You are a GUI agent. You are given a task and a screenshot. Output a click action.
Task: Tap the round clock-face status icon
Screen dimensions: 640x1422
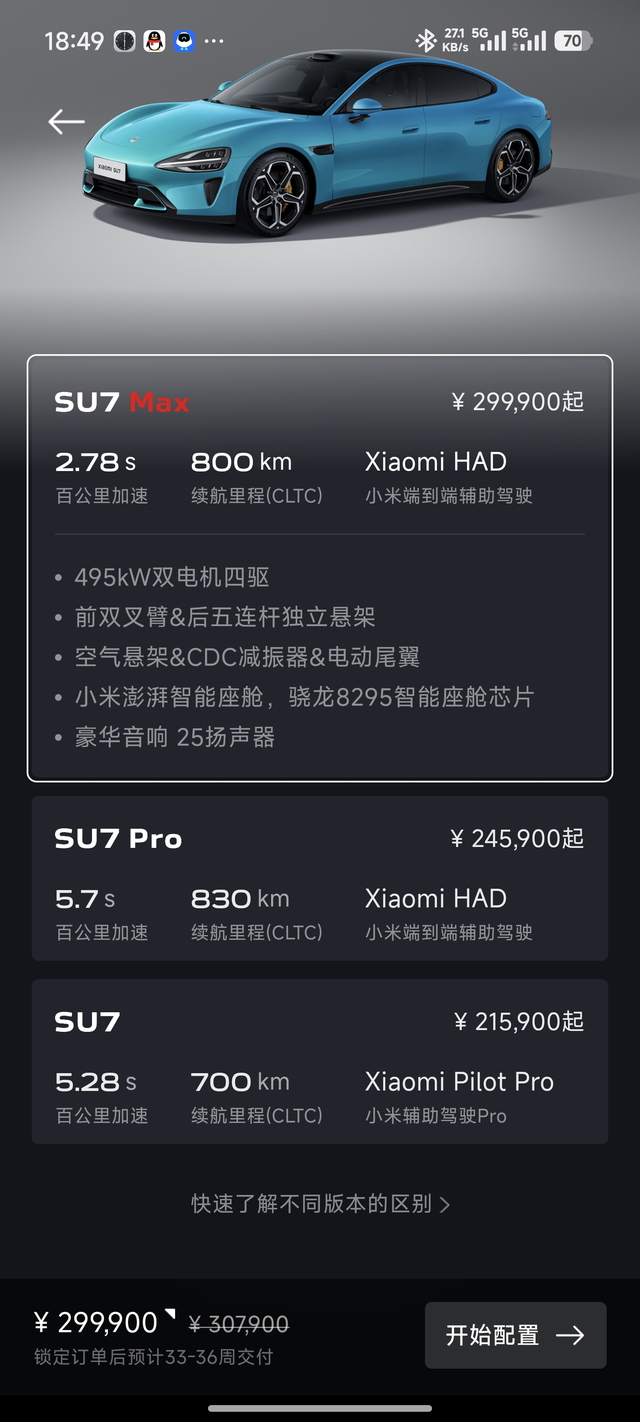point(124,41)
